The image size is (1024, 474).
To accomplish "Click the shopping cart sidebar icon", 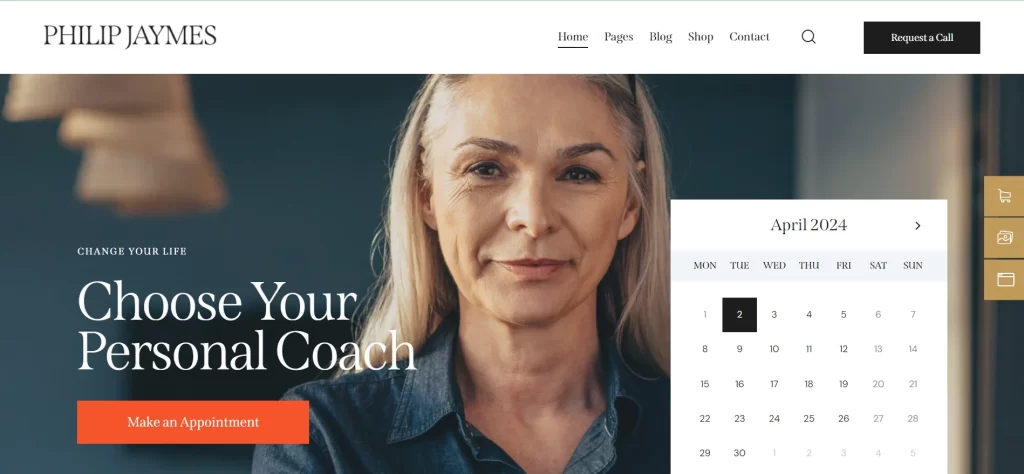I will 1004,196.
